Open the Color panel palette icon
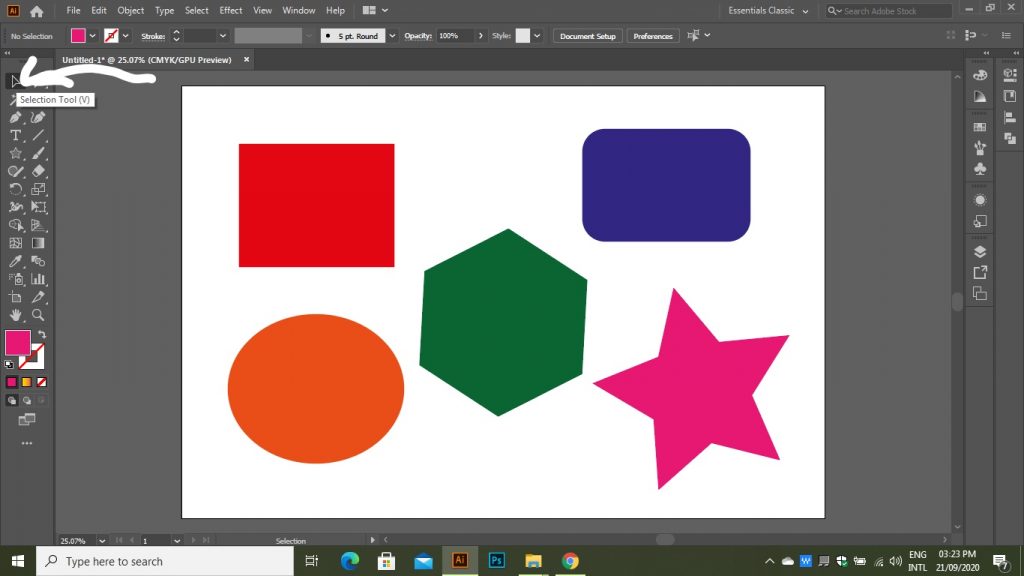 click(x=980, y=75)
